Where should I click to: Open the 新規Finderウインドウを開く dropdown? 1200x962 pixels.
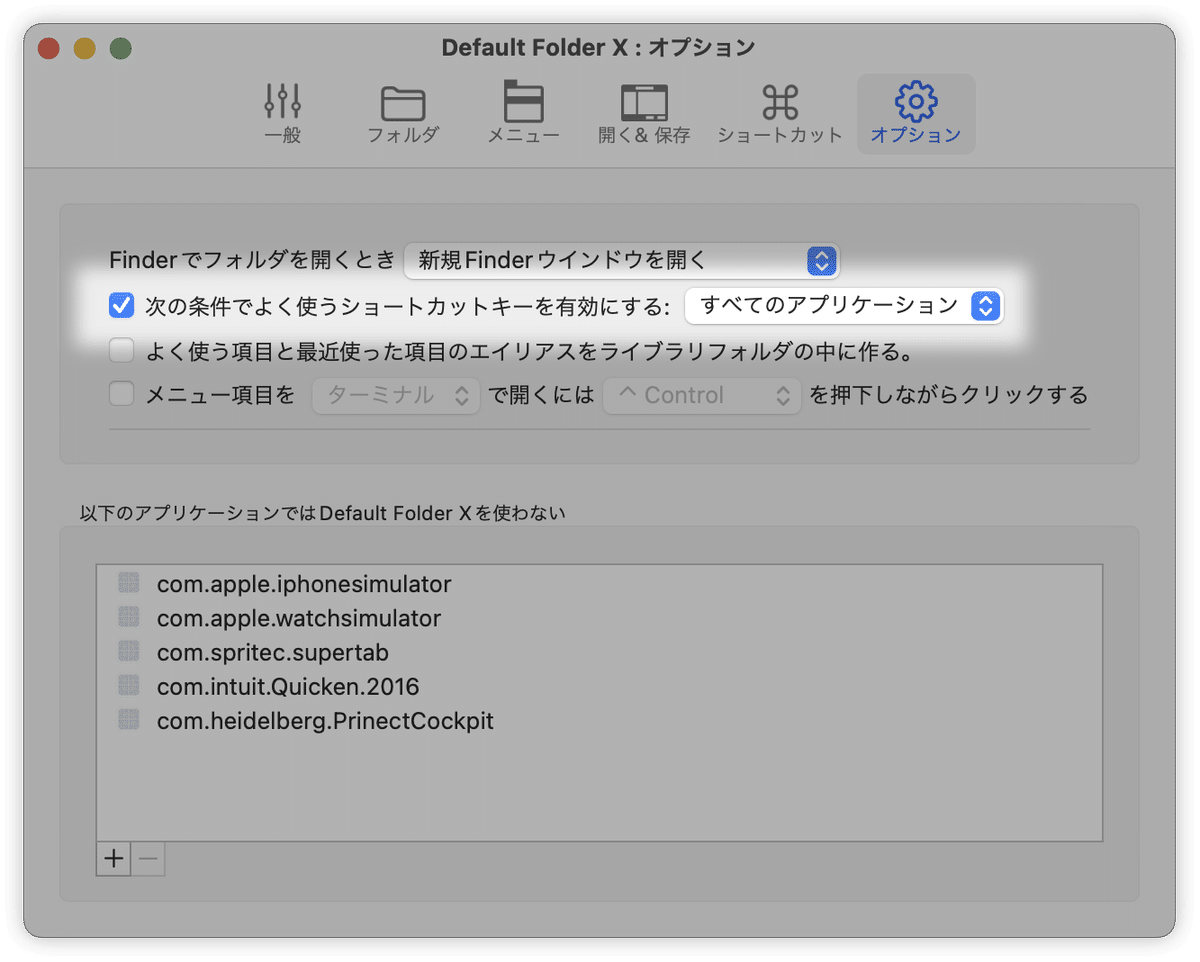click(622, 261)
